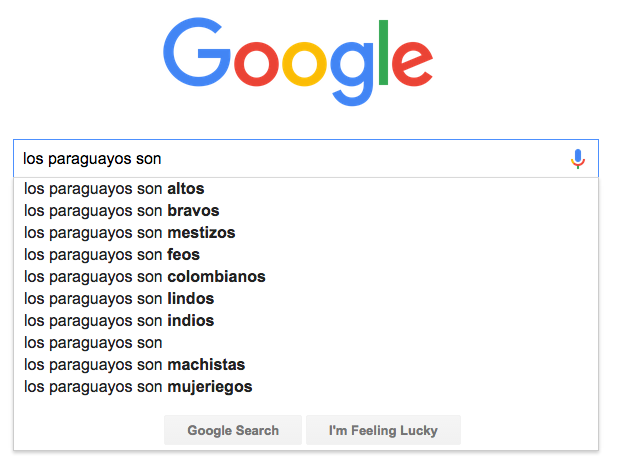Click the blue capital G in logo

pos(197,52)
